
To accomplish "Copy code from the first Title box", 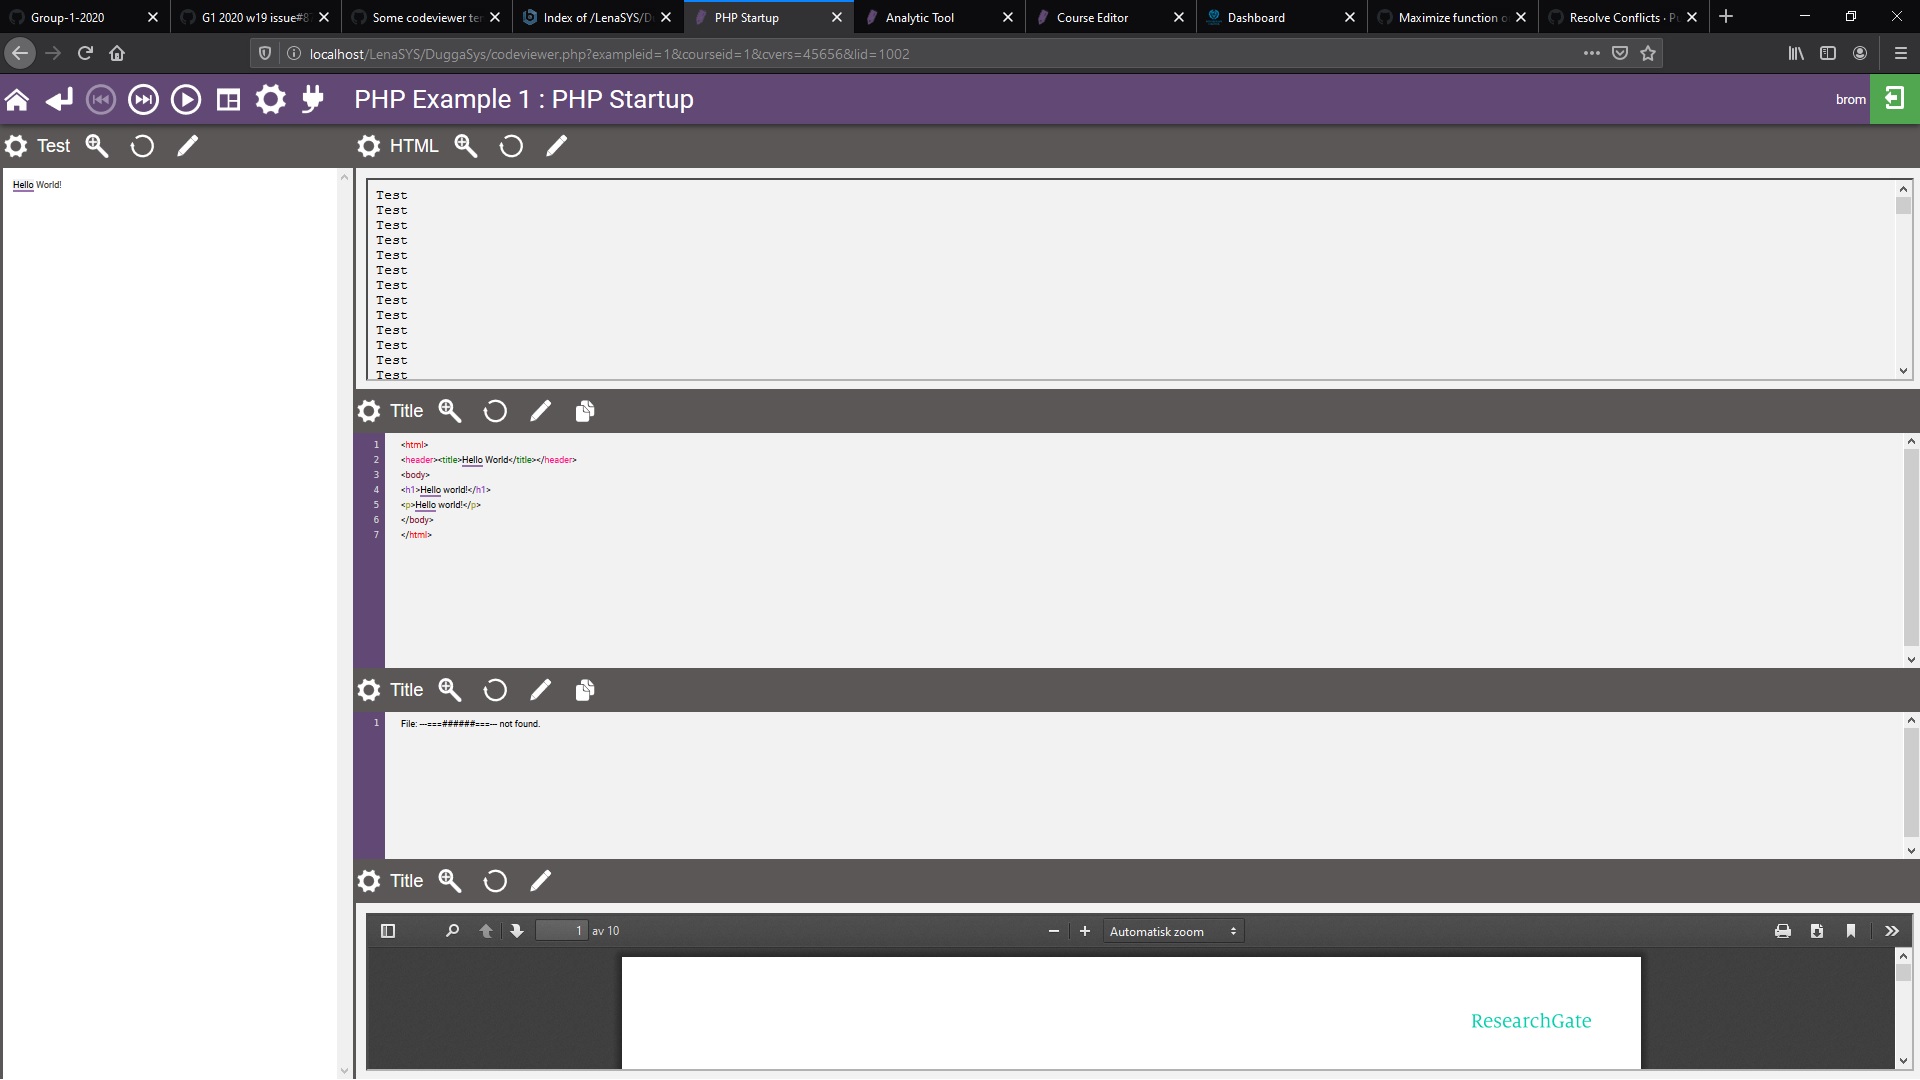I will (x=585, y=411).
